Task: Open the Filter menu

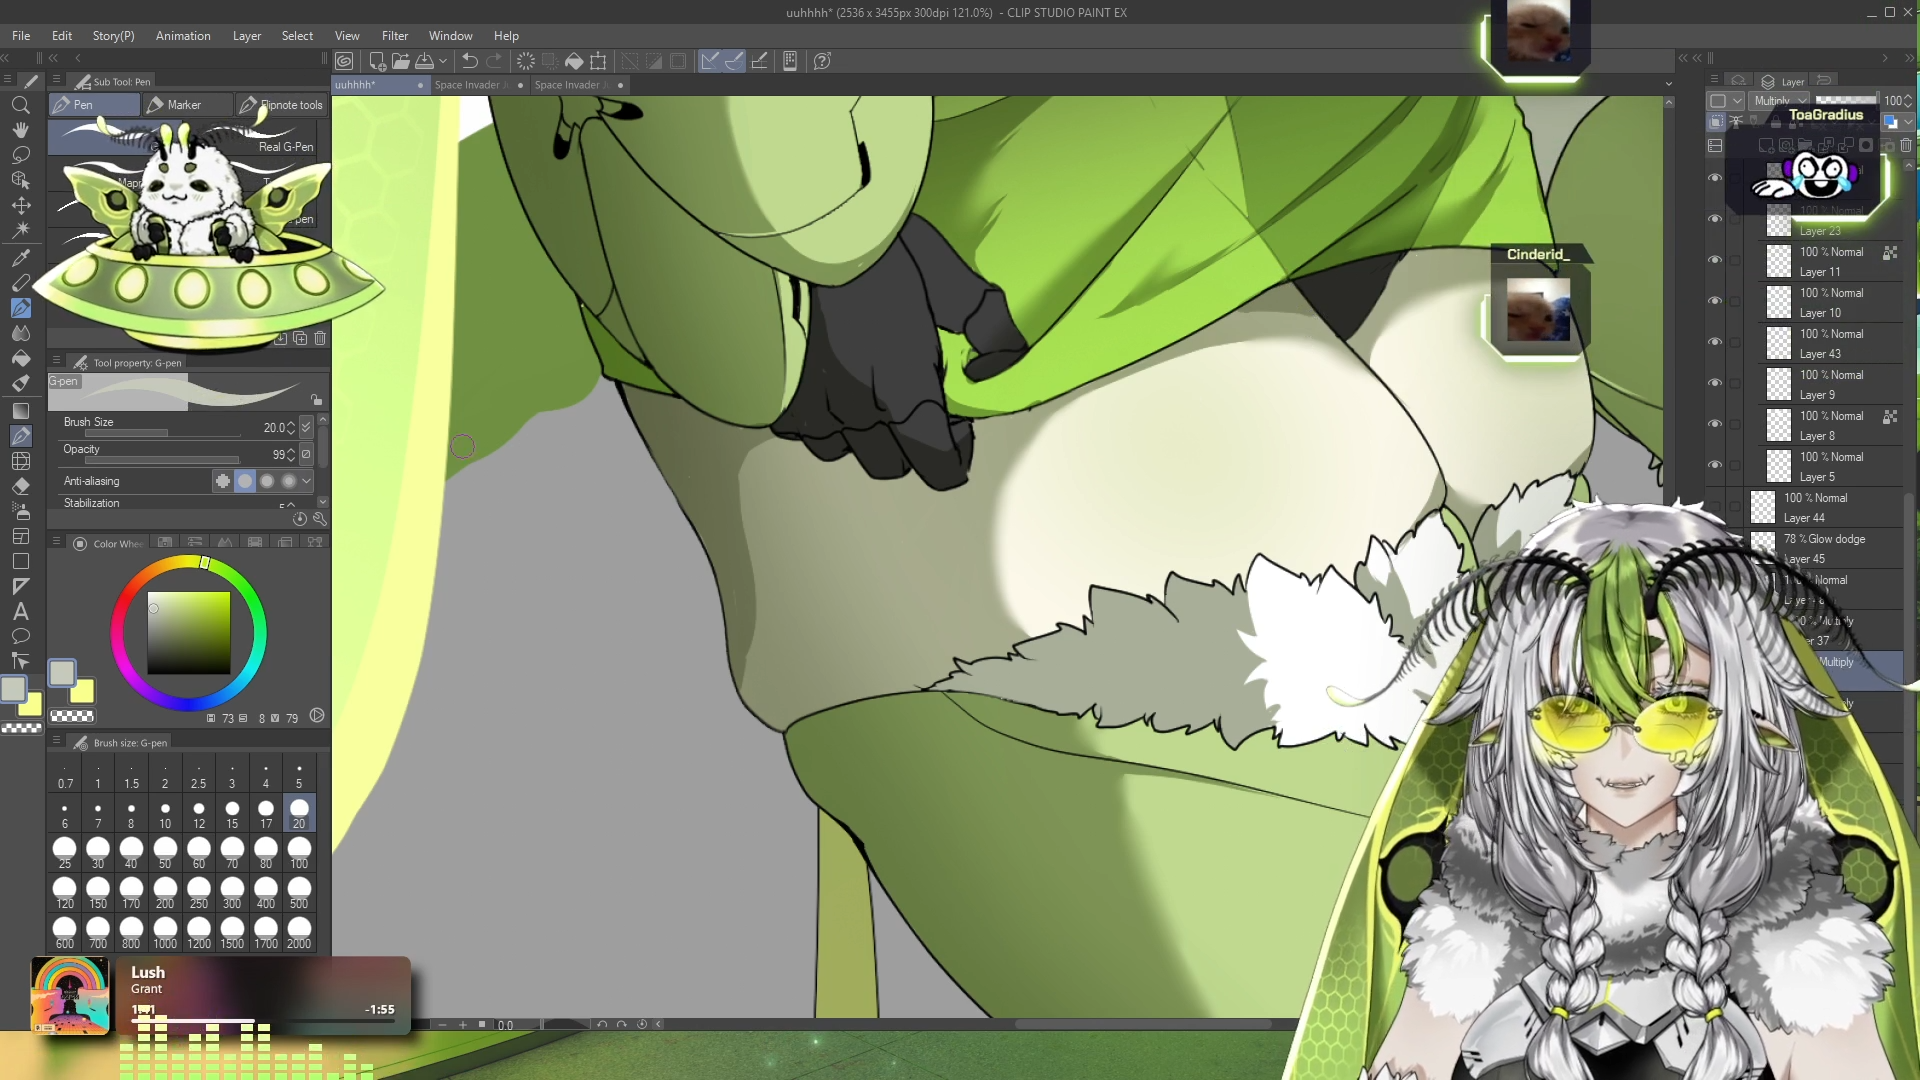Action: tap(394, 36)
